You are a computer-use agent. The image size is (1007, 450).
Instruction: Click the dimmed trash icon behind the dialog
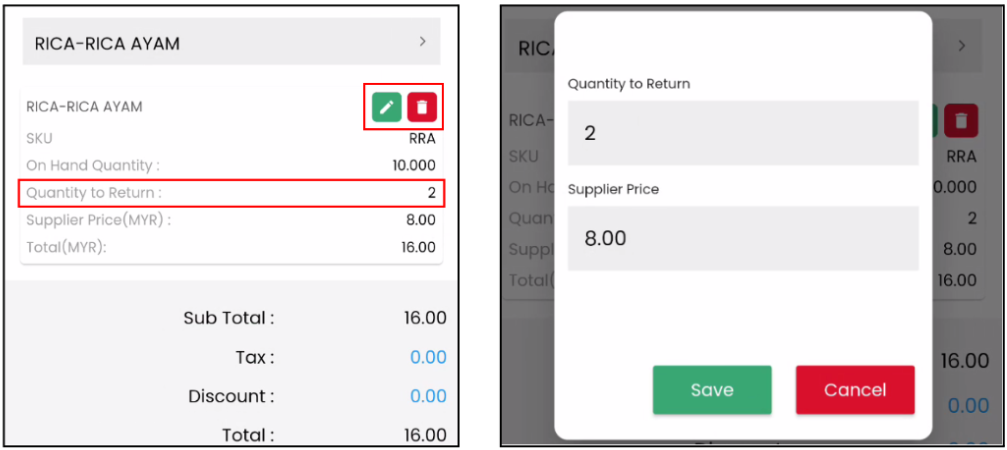[x=960, y=121]
